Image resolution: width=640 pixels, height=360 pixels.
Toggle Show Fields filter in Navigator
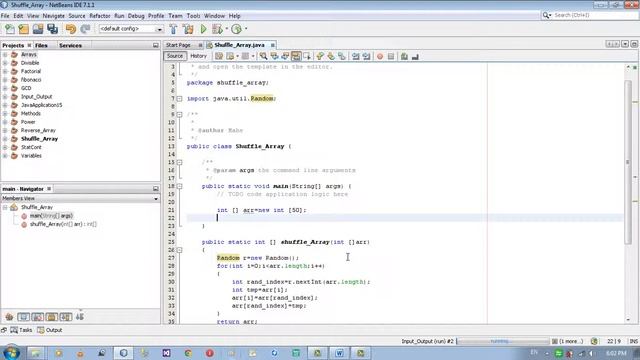pos(24,317)
